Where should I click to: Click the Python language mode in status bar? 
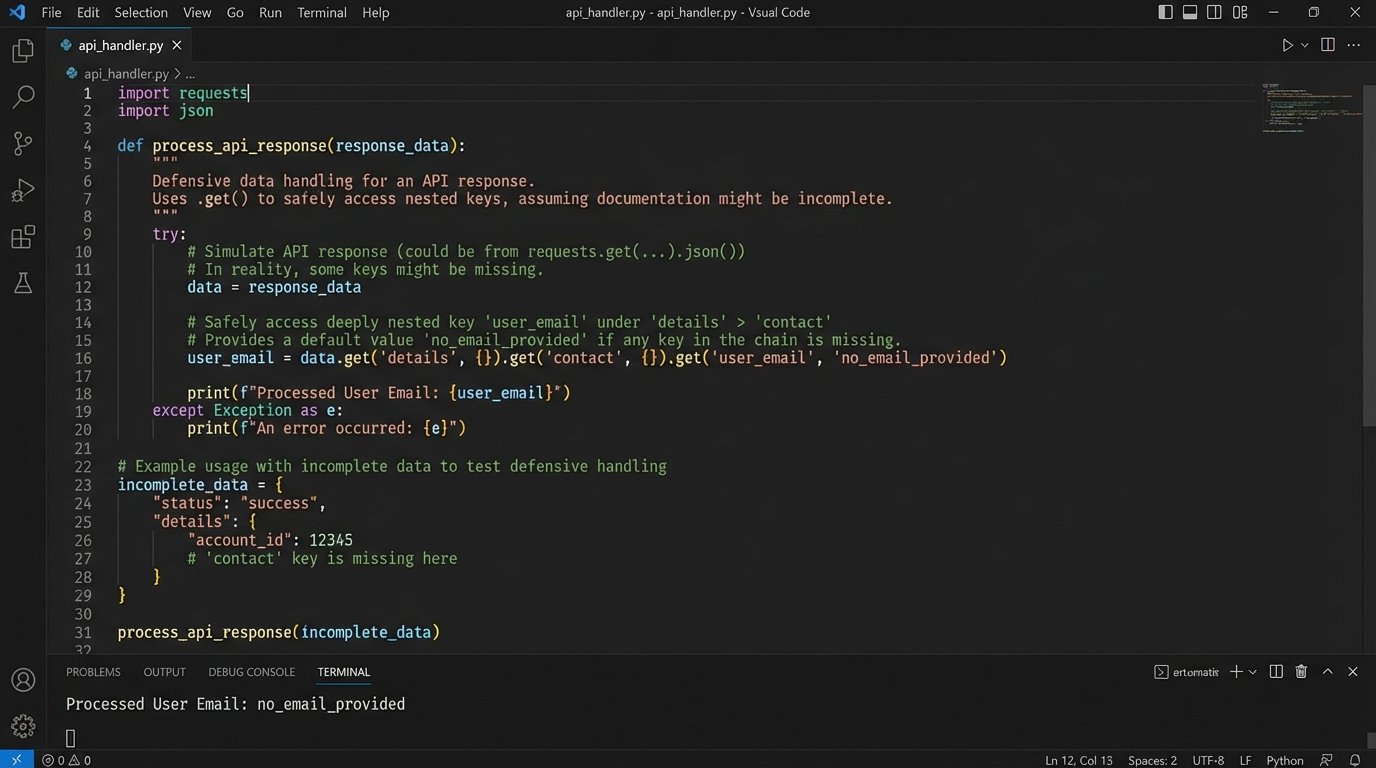tap(1284, 760)
